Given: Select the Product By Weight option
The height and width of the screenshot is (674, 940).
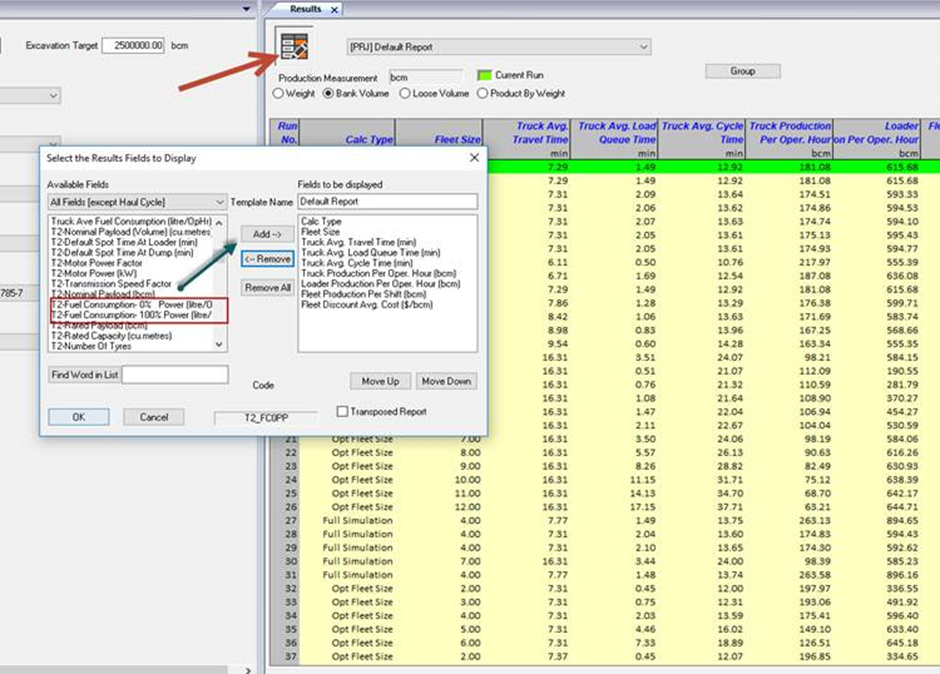Looking at the screenshot, I should [x=482, y=94].
